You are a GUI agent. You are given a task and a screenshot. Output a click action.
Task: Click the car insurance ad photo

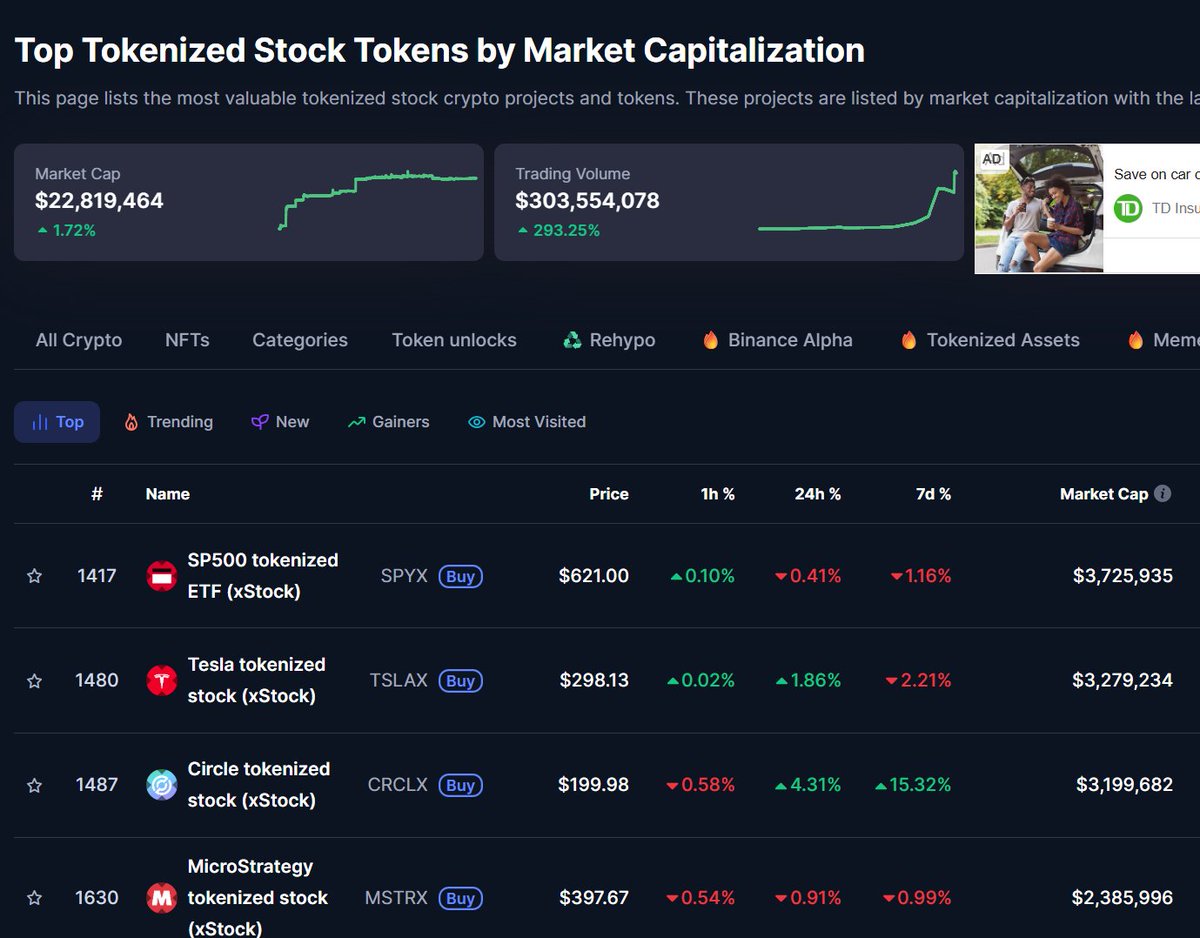click(x=1039, y=208)
